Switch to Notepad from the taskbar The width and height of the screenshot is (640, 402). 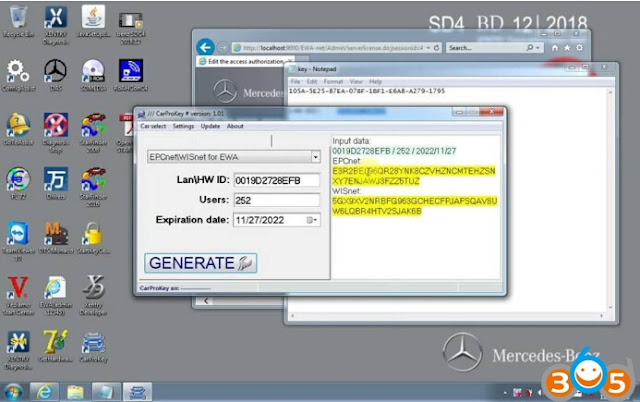(106, 392)
